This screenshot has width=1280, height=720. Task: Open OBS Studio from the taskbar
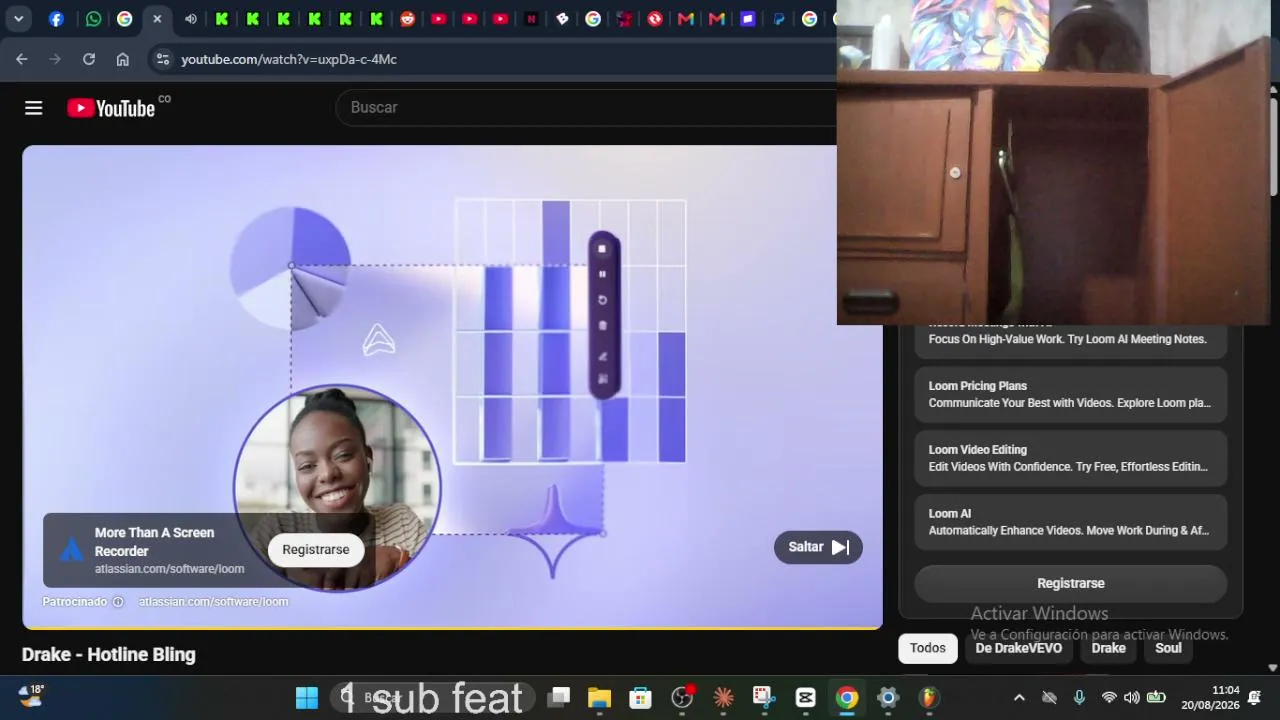682,698
